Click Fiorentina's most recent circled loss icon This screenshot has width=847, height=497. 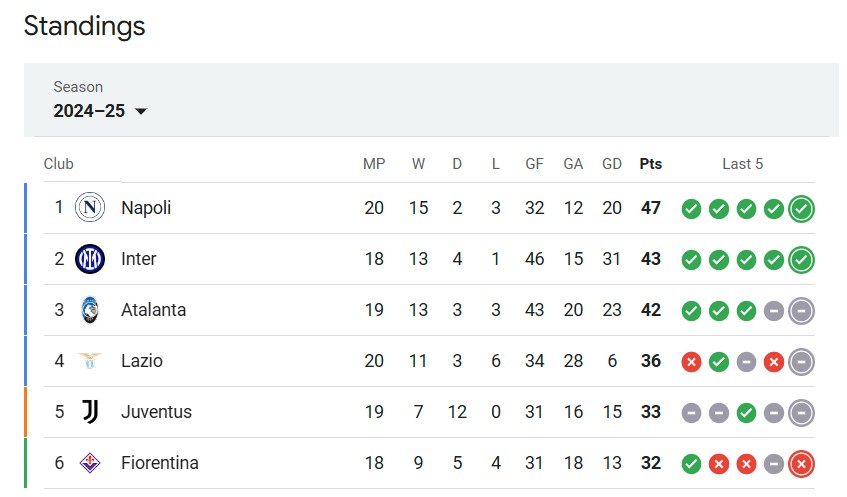click(801, 464)
